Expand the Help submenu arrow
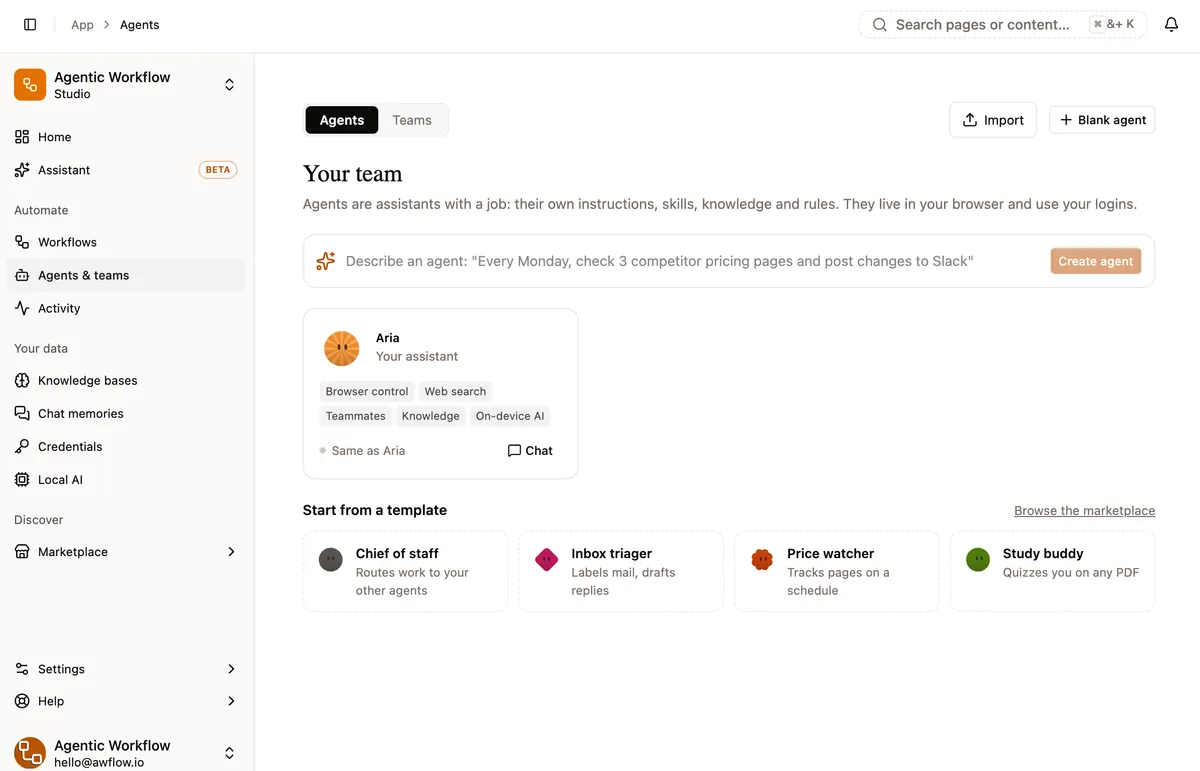This screenshot has width=1200, height=771. 231,701
